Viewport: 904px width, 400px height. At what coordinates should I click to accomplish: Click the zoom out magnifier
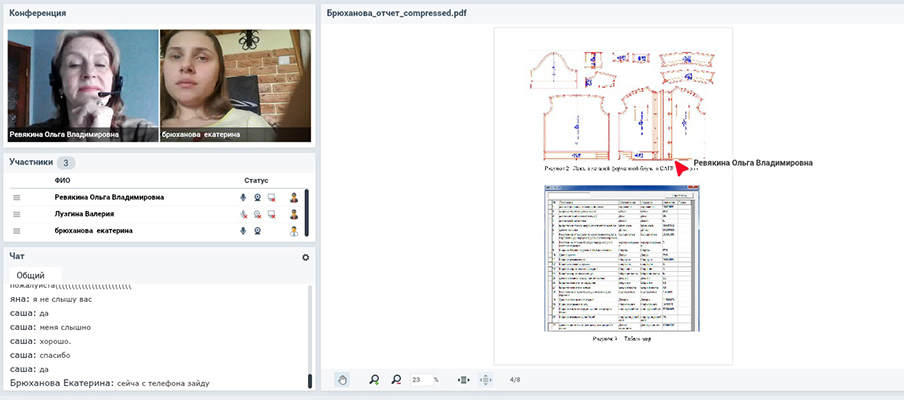click(396, 380)
